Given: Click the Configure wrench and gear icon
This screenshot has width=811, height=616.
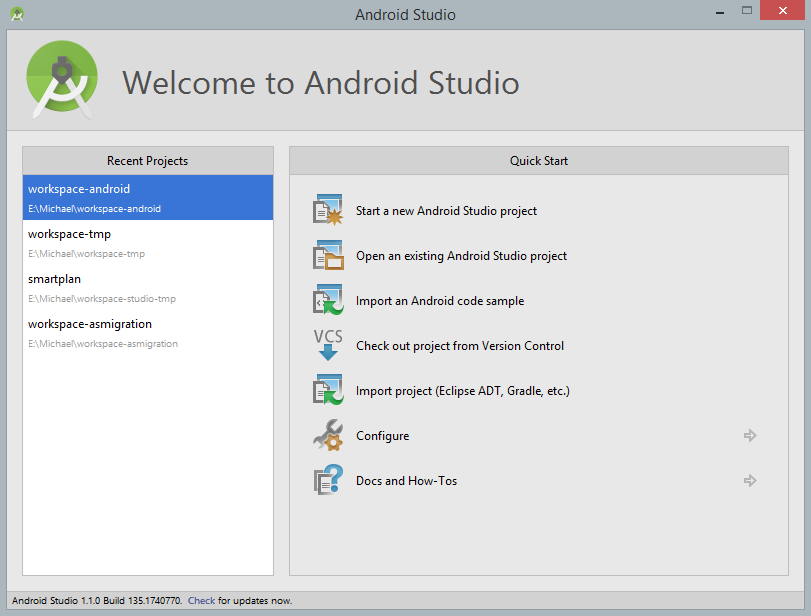Looking at the screenshot, I should tap(328, 435).
